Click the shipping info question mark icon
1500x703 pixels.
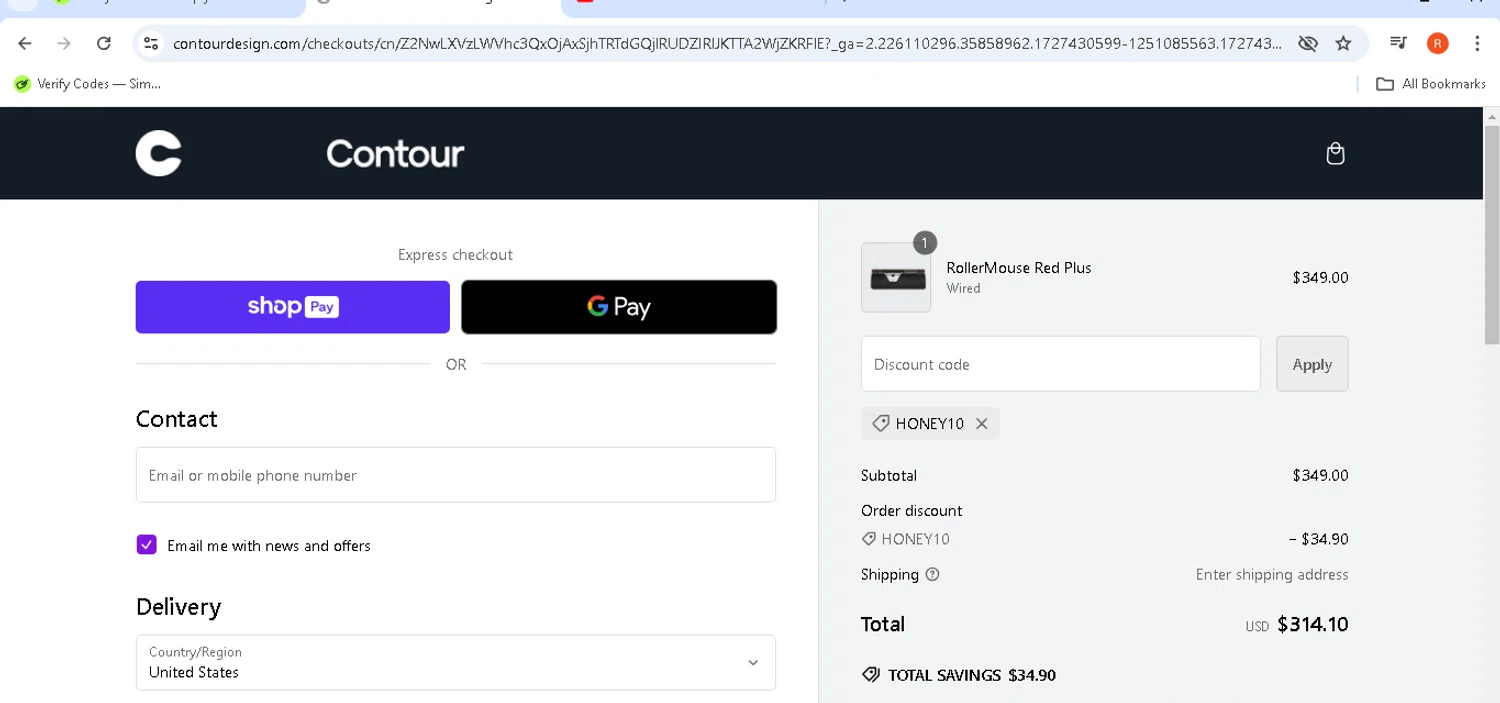933,575
